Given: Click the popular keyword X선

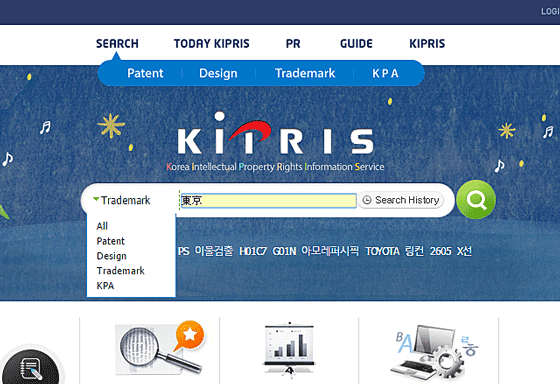Looking at the screenshot, I should [x=464, y=251].
